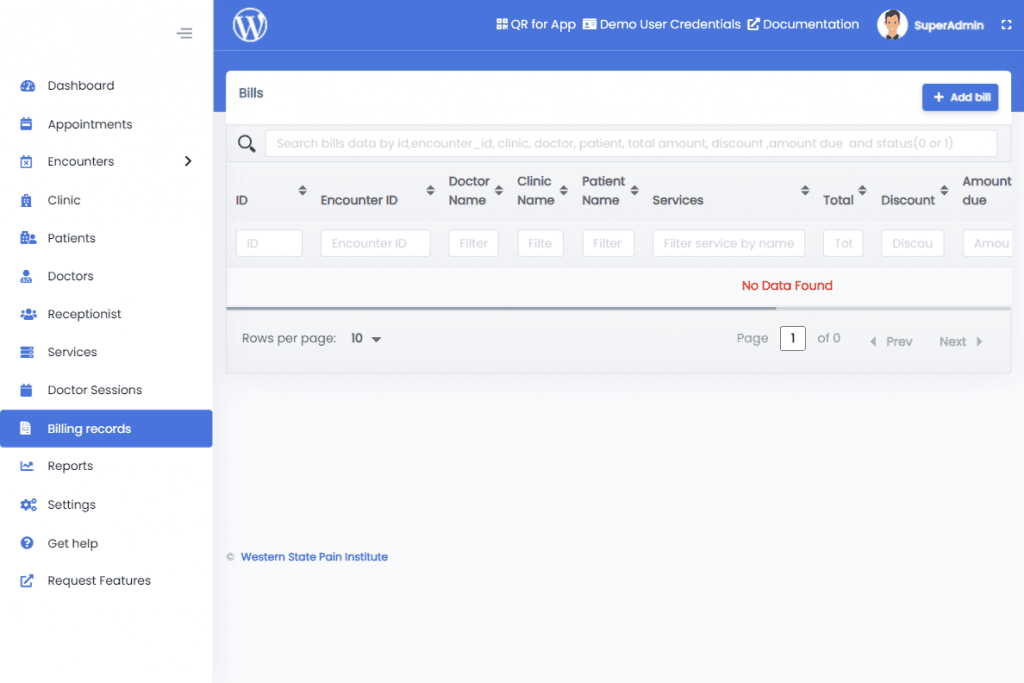Click the Doctor Sessions calendar icon
The width and height of the screenshot is (1024, 683).
(26, 390)
